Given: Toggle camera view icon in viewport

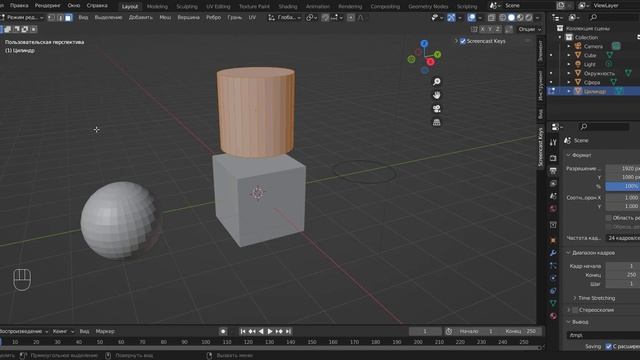Looking at the screenshot, I should 436,109.
